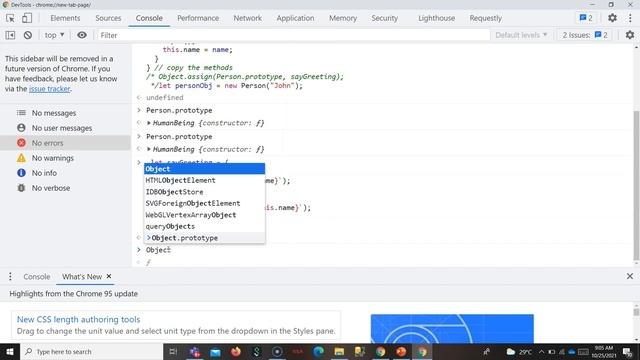Screen dimensions: 640x360
Task: Open the Sources tab
Action: (x=108, y=18)
